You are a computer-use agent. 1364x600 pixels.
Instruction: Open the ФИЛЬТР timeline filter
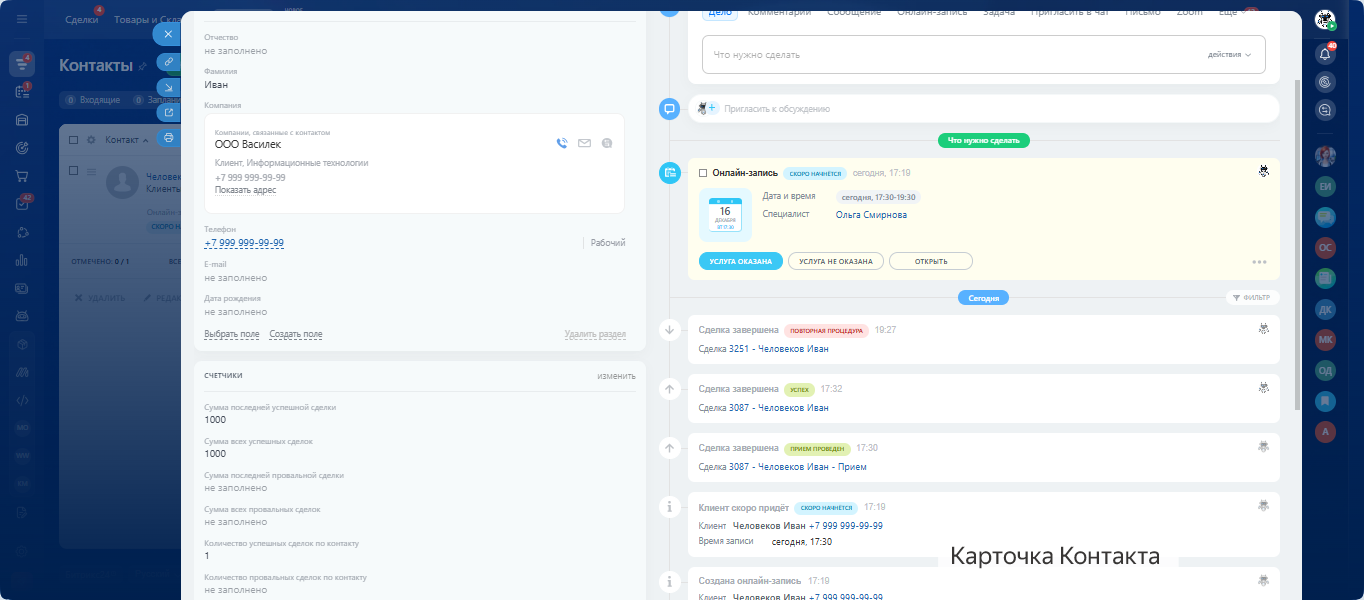point(1252,298)
